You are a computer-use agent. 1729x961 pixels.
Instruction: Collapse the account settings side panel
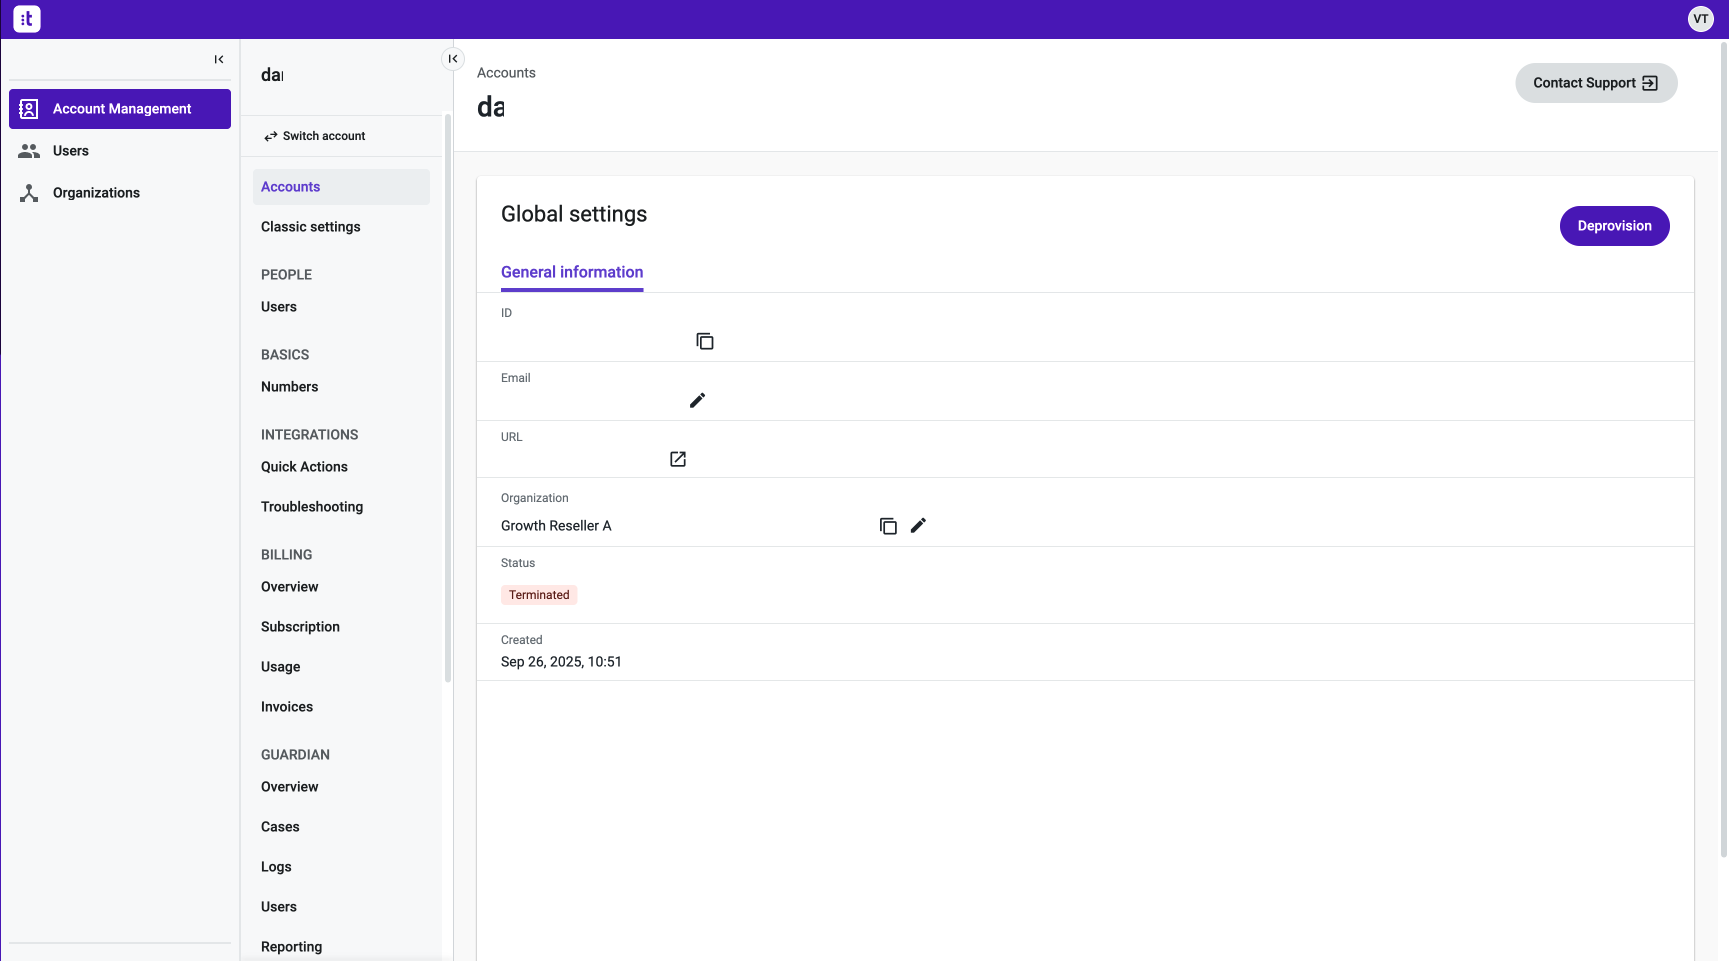tap(453, 59)
